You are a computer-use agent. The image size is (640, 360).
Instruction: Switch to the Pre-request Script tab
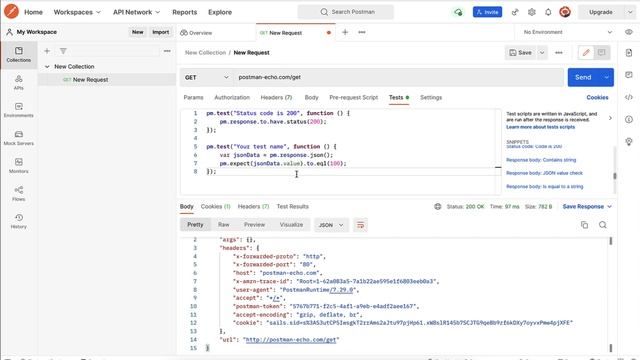(353, 98)
